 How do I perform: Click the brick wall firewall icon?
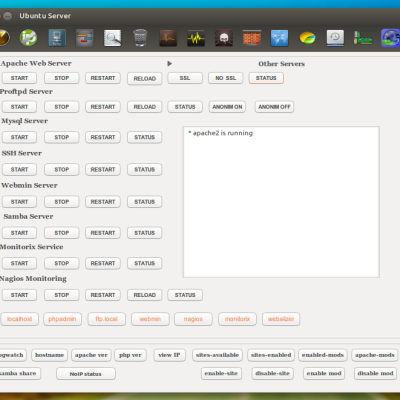(x=252, y=38)
